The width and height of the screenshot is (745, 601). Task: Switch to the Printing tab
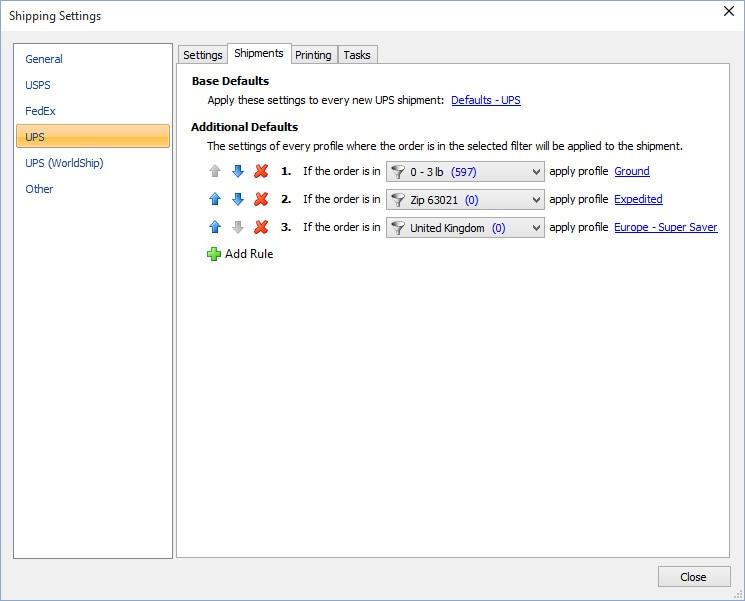click(x=314, y=55)
